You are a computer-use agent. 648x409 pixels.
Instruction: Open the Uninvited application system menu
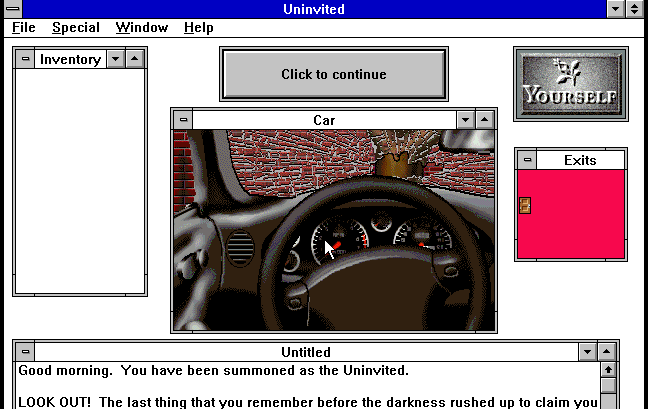pos(11,9)
